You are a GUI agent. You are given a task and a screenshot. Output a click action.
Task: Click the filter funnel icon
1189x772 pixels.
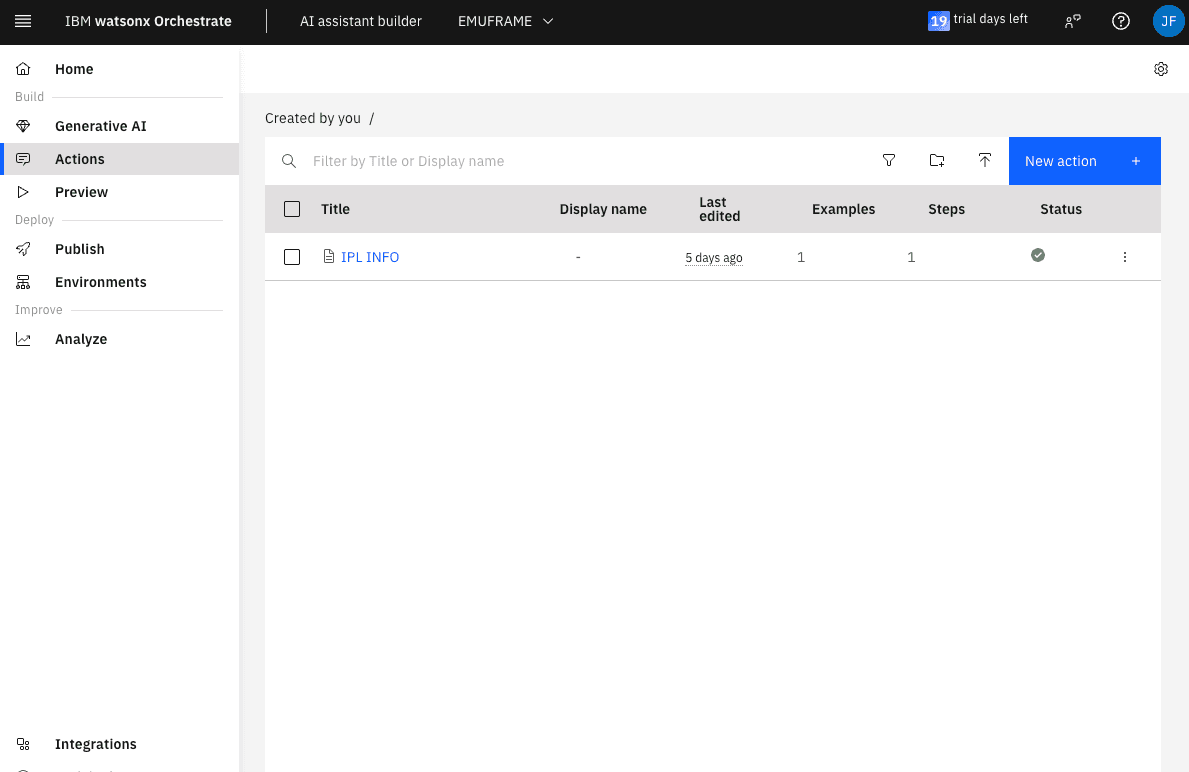click(x=888, y=161)
